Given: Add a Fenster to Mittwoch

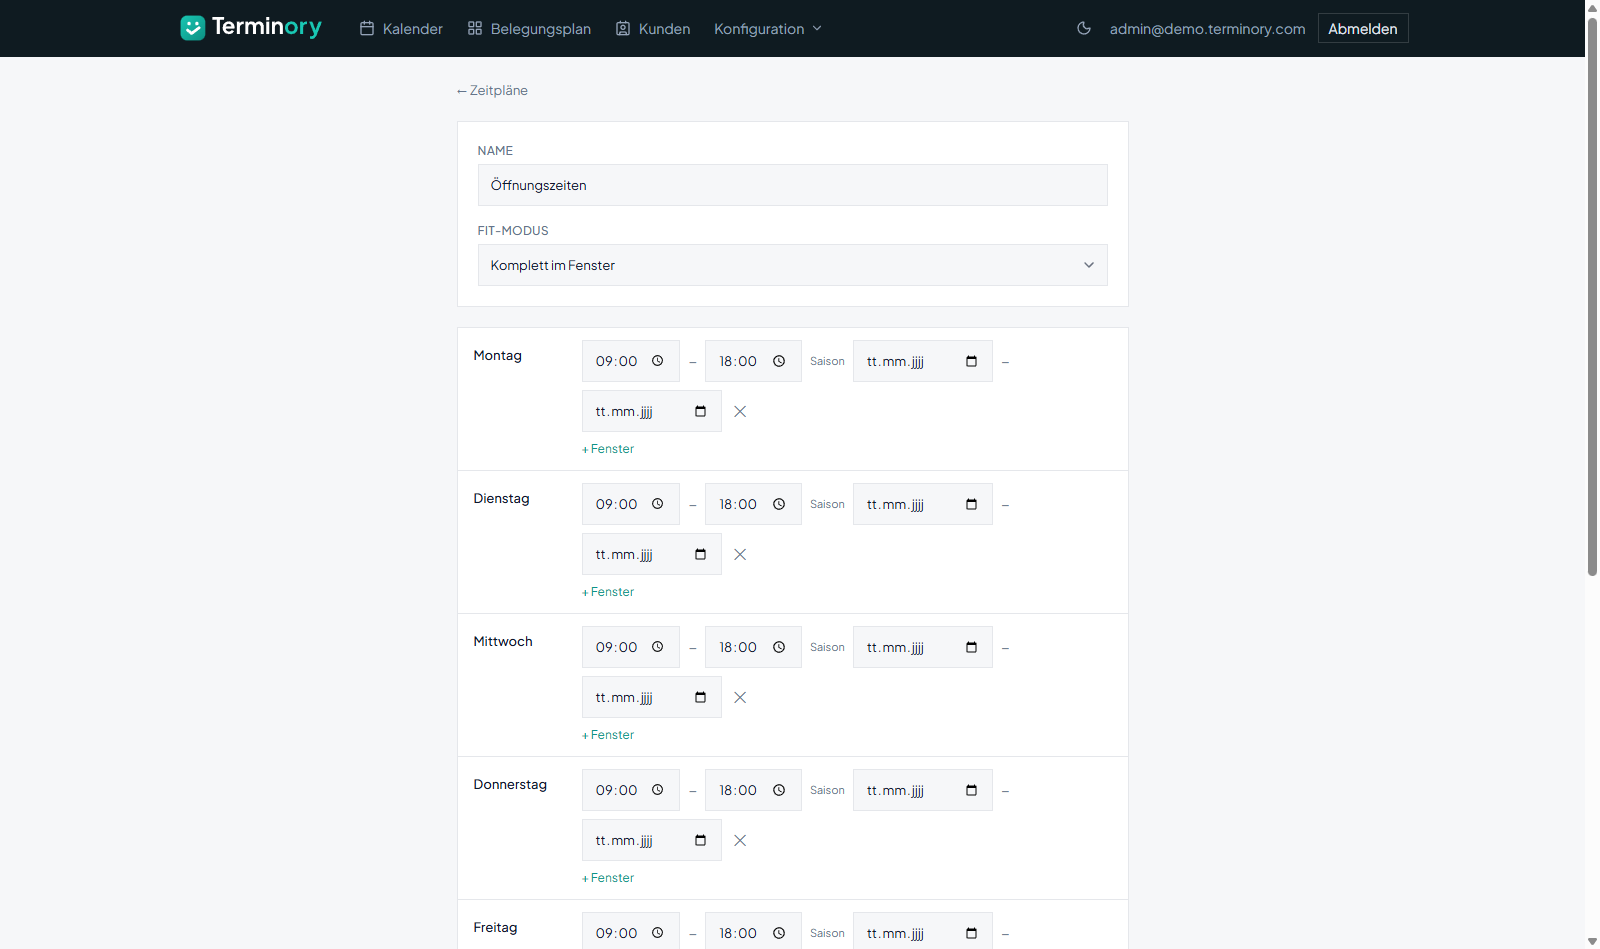Looking at the screenshot, I should [x=608, y=735].
